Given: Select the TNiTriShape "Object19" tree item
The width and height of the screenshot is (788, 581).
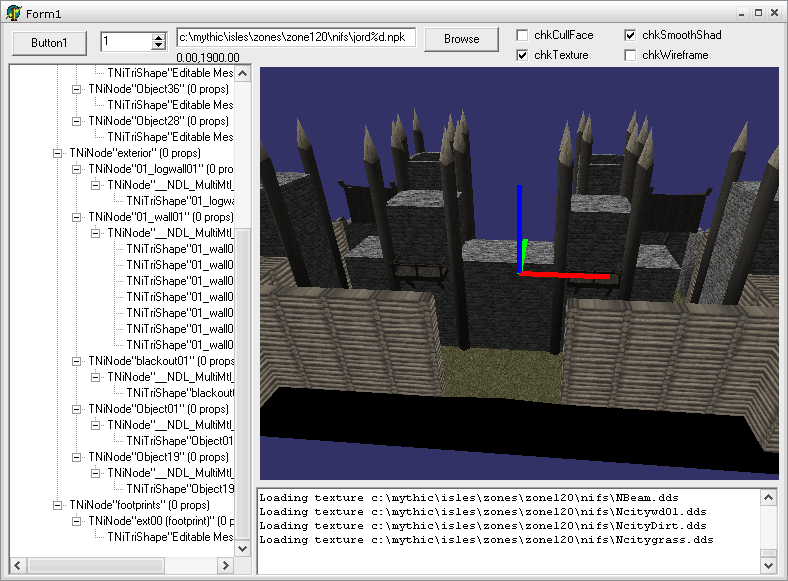Looking at the screenshot, I should (180, 489).
